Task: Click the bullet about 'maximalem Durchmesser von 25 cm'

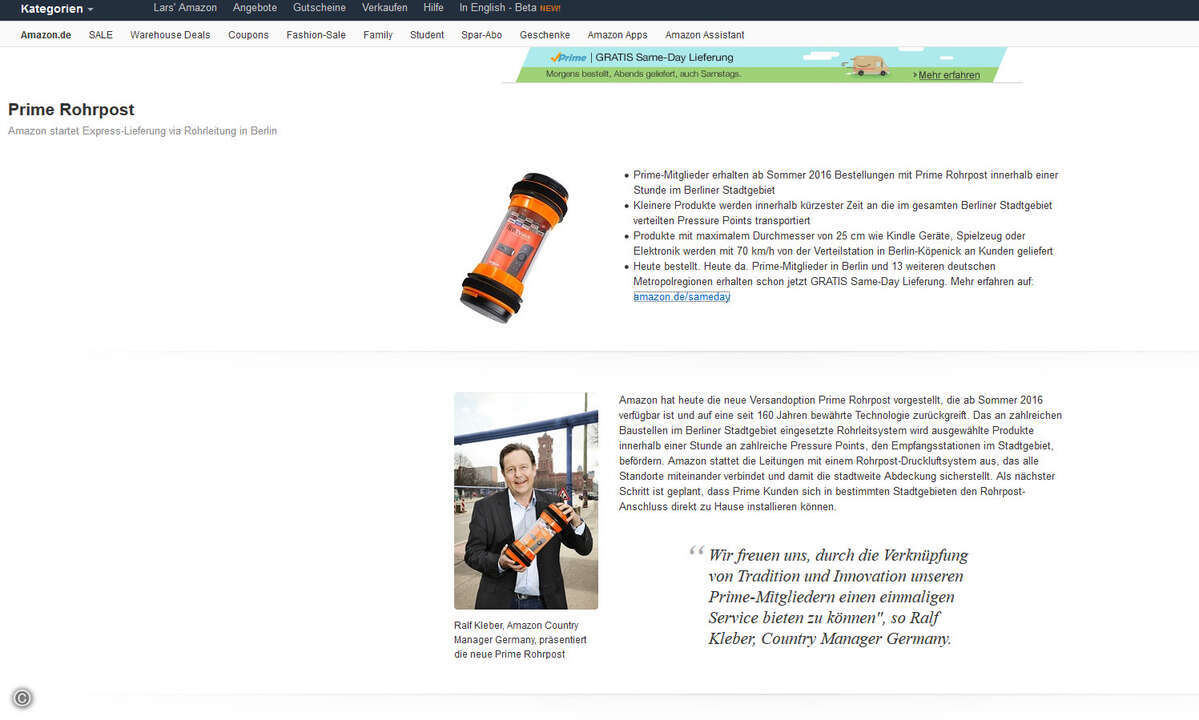Action: click(x=843, y=244)
